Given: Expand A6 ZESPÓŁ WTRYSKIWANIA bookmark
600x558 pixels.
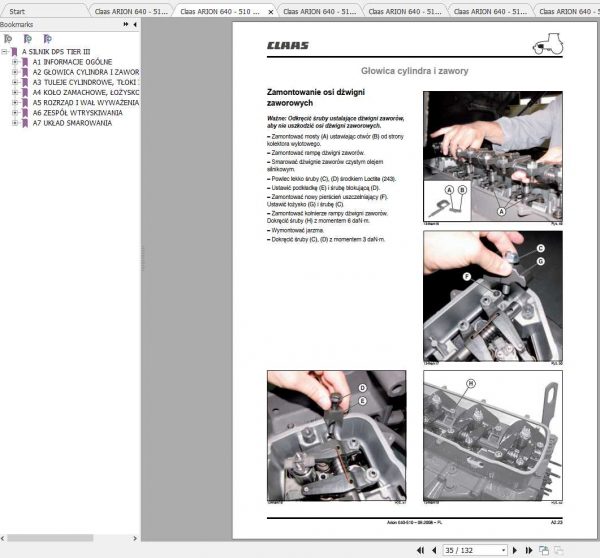Looking at the screenshot, I should [15, 113].
